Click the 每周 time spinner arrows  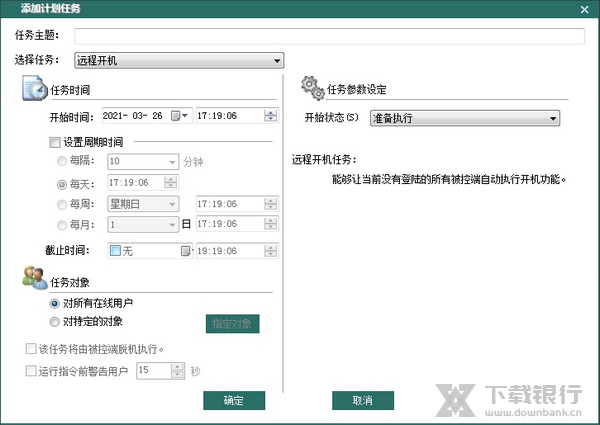point(271,204)
